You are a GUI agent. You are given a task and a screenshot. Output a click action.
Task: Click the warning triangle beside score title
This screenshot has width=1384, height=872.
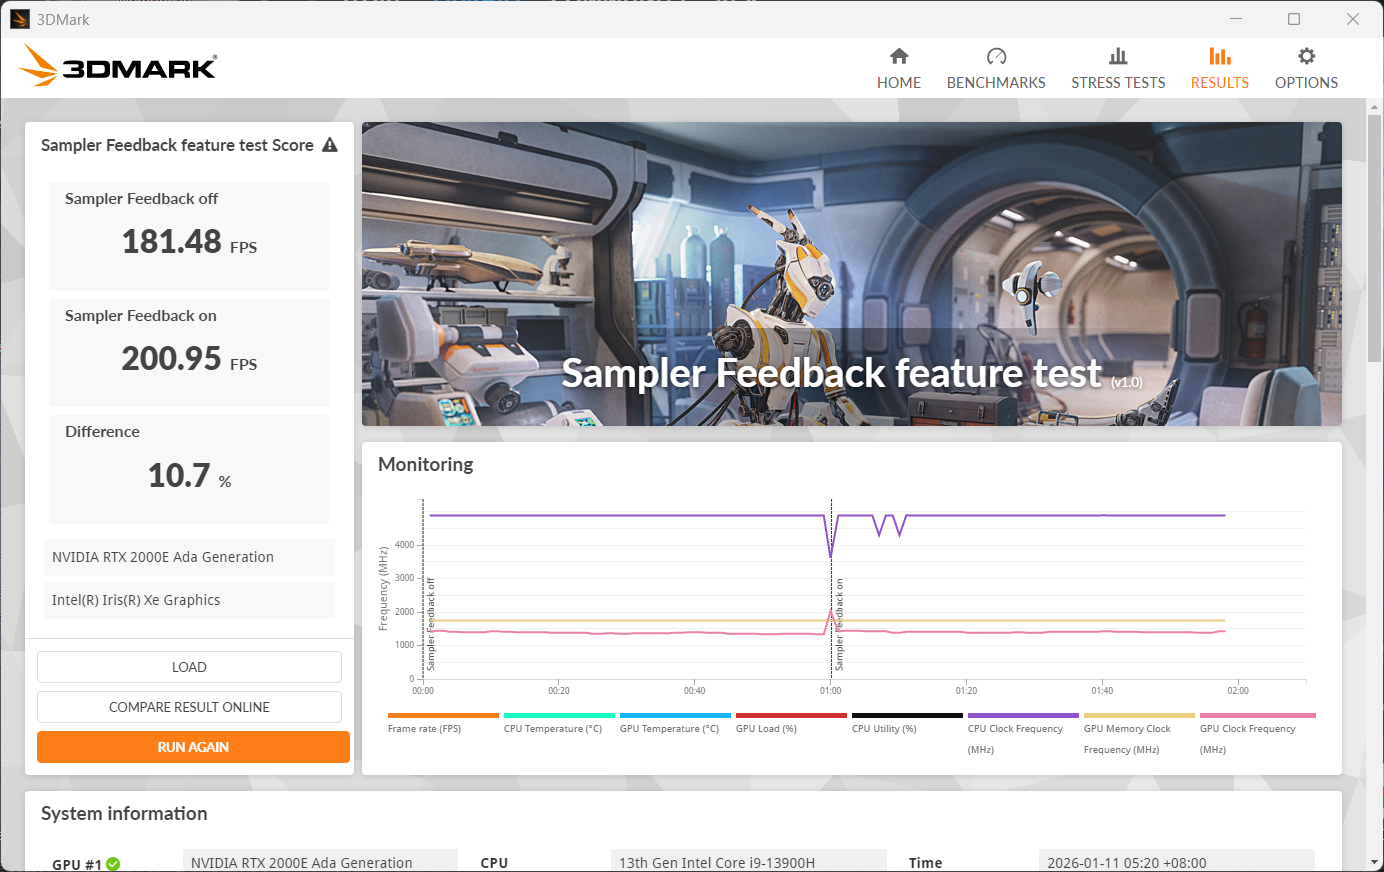pos(330,145)
